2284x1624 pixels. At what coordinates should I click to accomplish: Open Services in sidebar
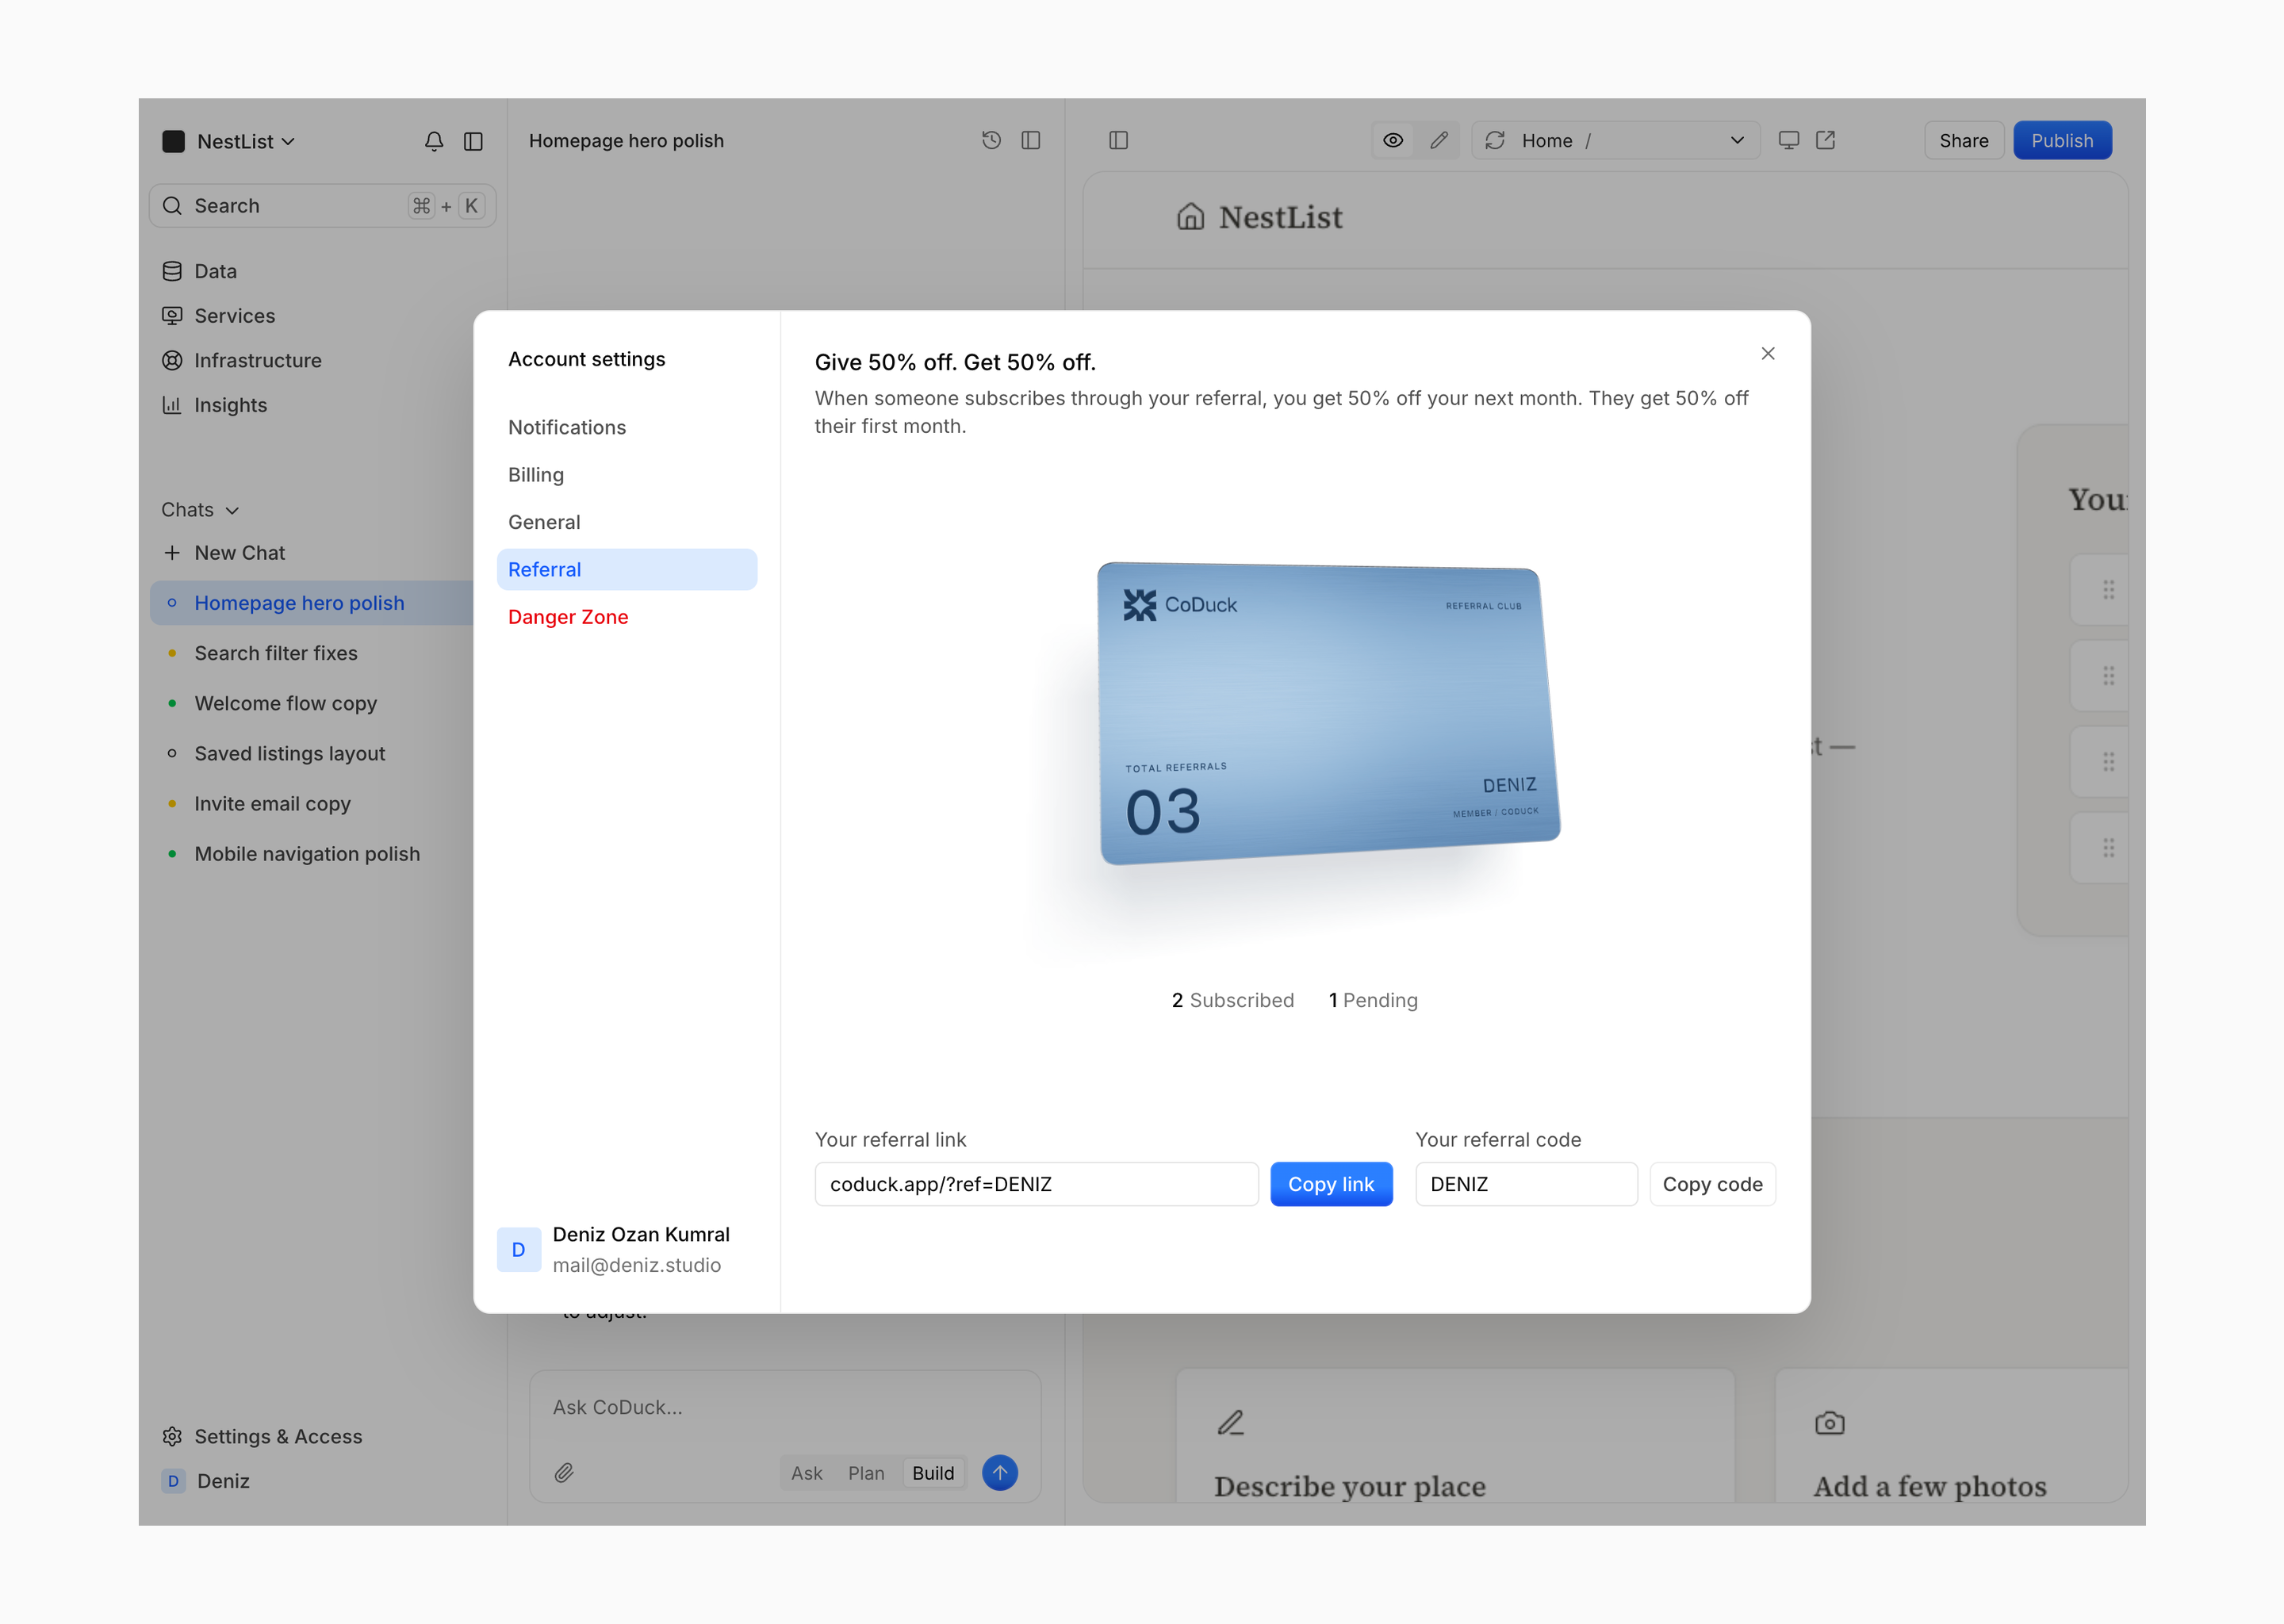[219, 316]
